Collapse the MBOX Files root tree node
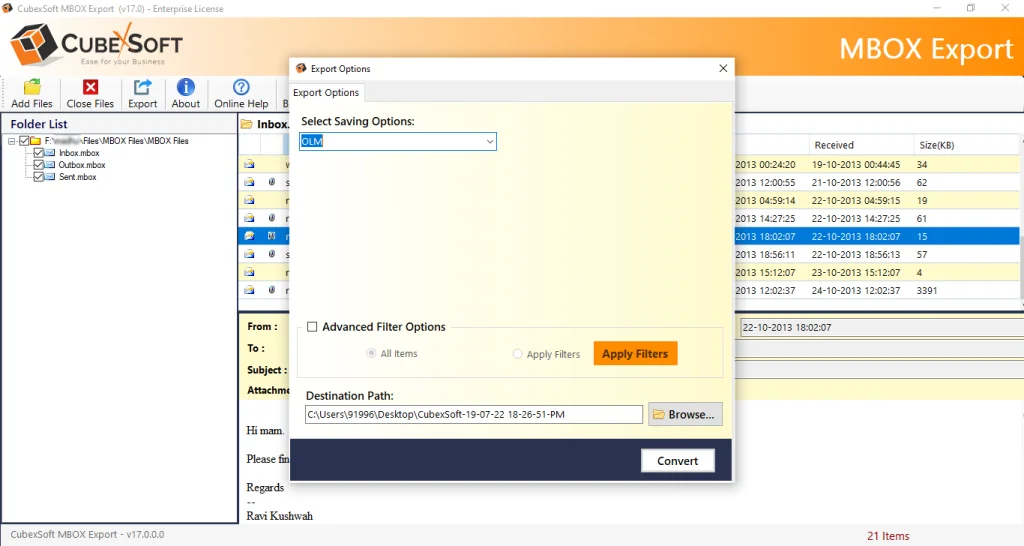The height and width of the screenshot is (546, 1024). tap(12, 141)
